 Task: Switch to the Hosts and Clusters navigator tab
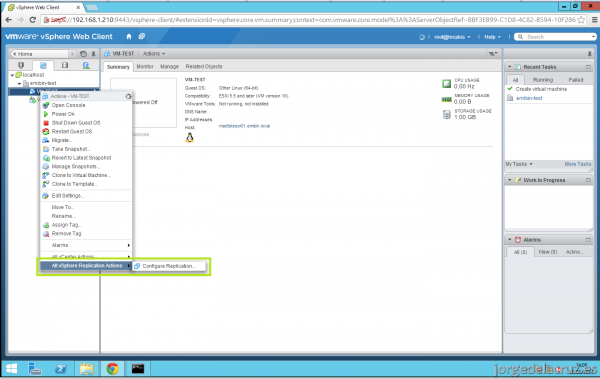click(21, 65)
